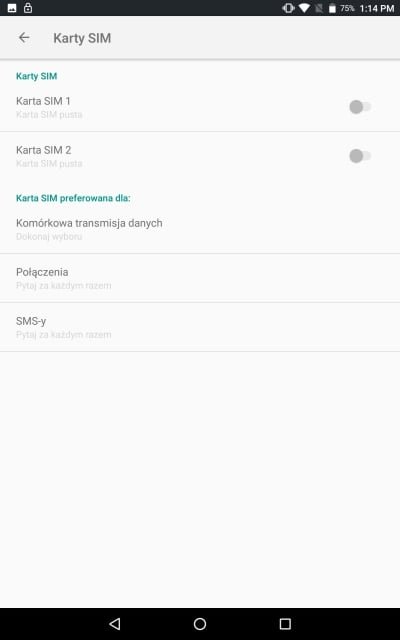Select the Karta SIM 1 entry
400x640 pixels.
point(200,107)
